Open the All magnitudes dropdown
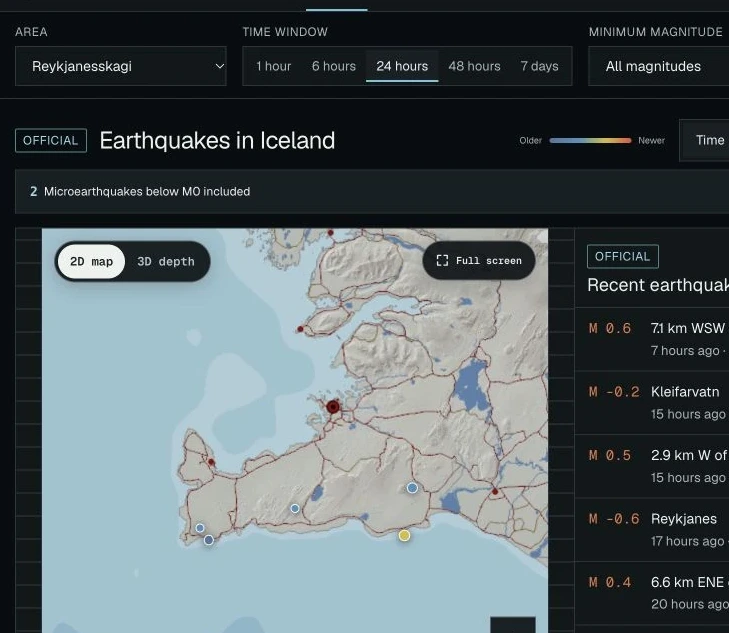This screenshot has height=633, width=729. [x=658, y=66]
